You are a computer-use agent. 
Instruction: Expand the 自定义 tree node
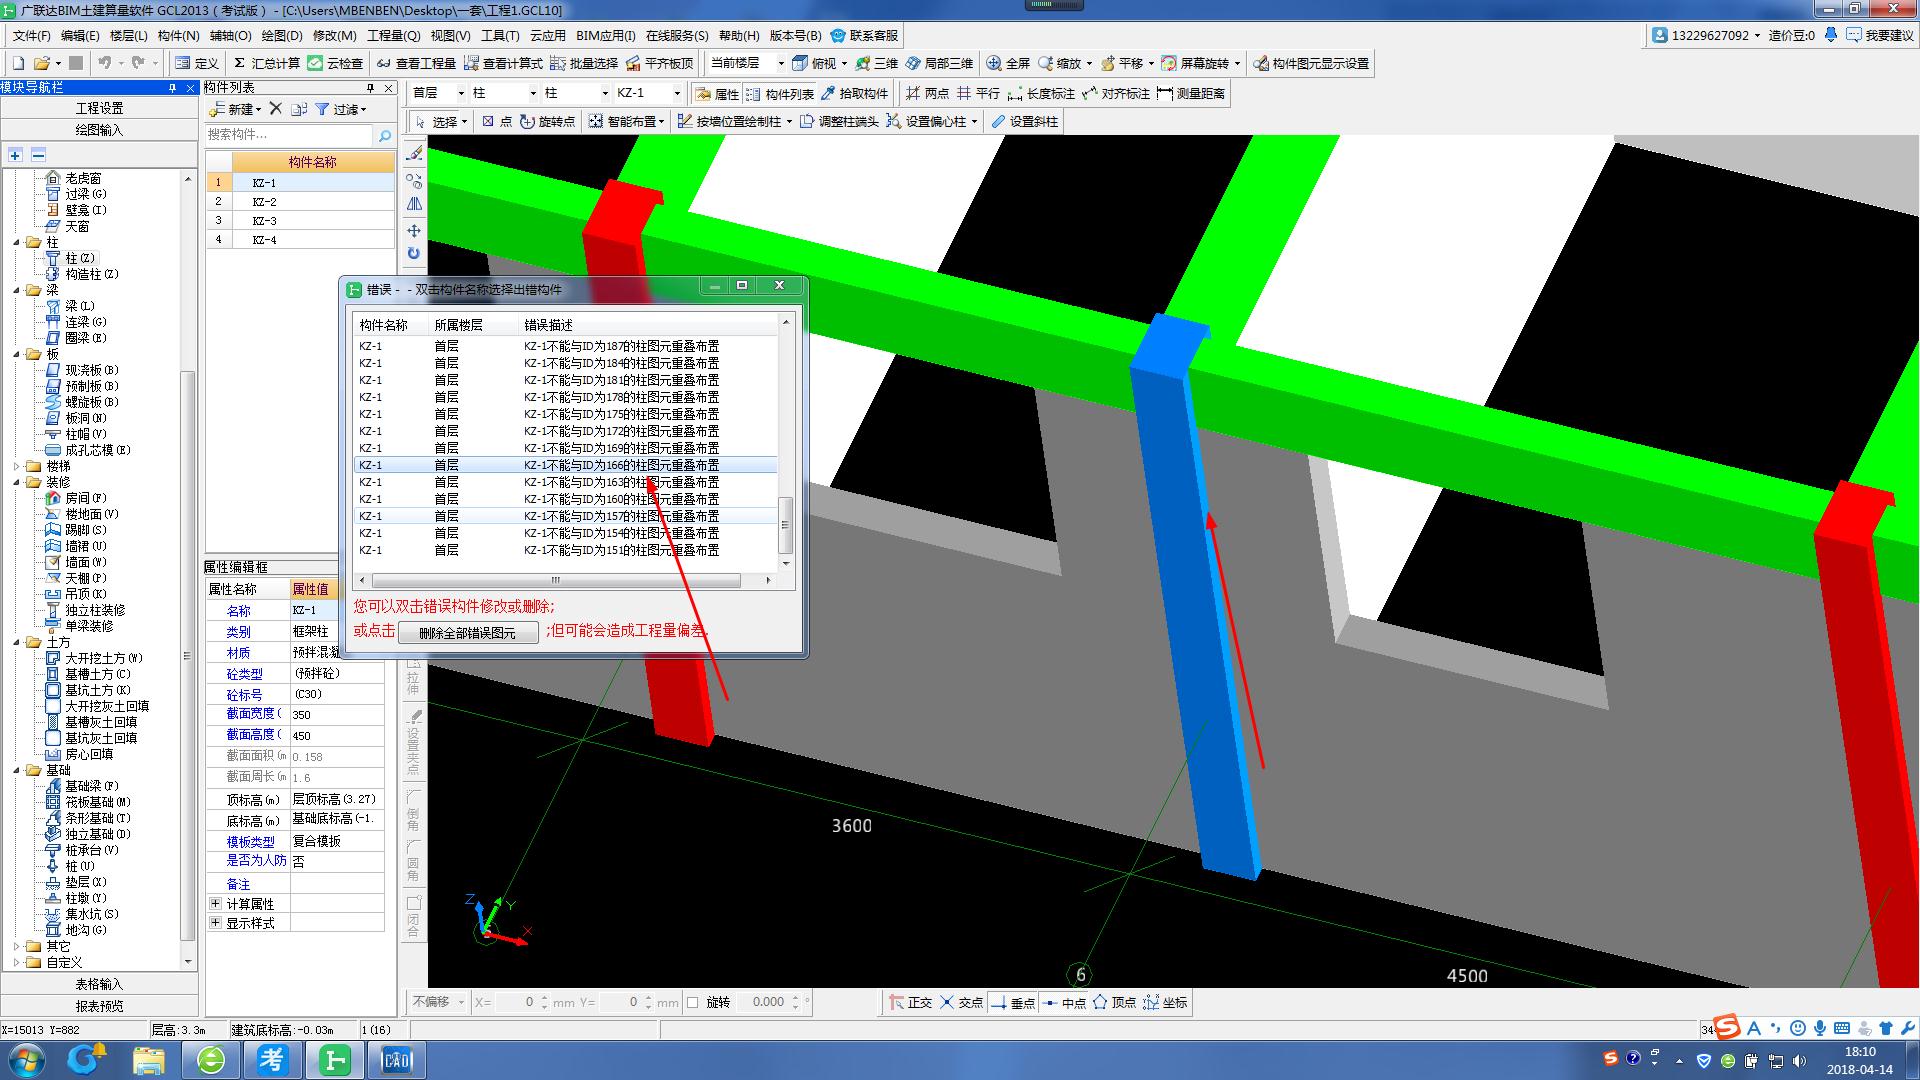pyautogui.click(x=17, y=962)
